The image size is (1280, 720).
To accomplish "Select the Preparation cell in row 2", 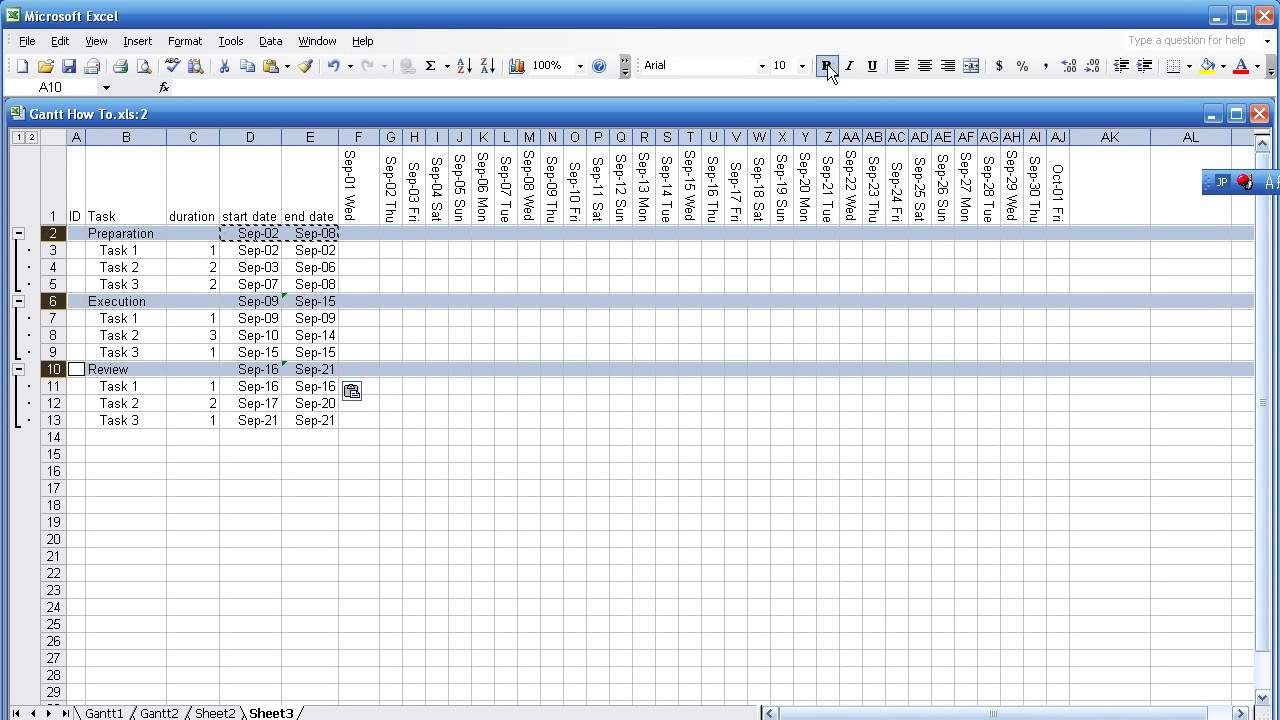I will (x=126, y=233).
